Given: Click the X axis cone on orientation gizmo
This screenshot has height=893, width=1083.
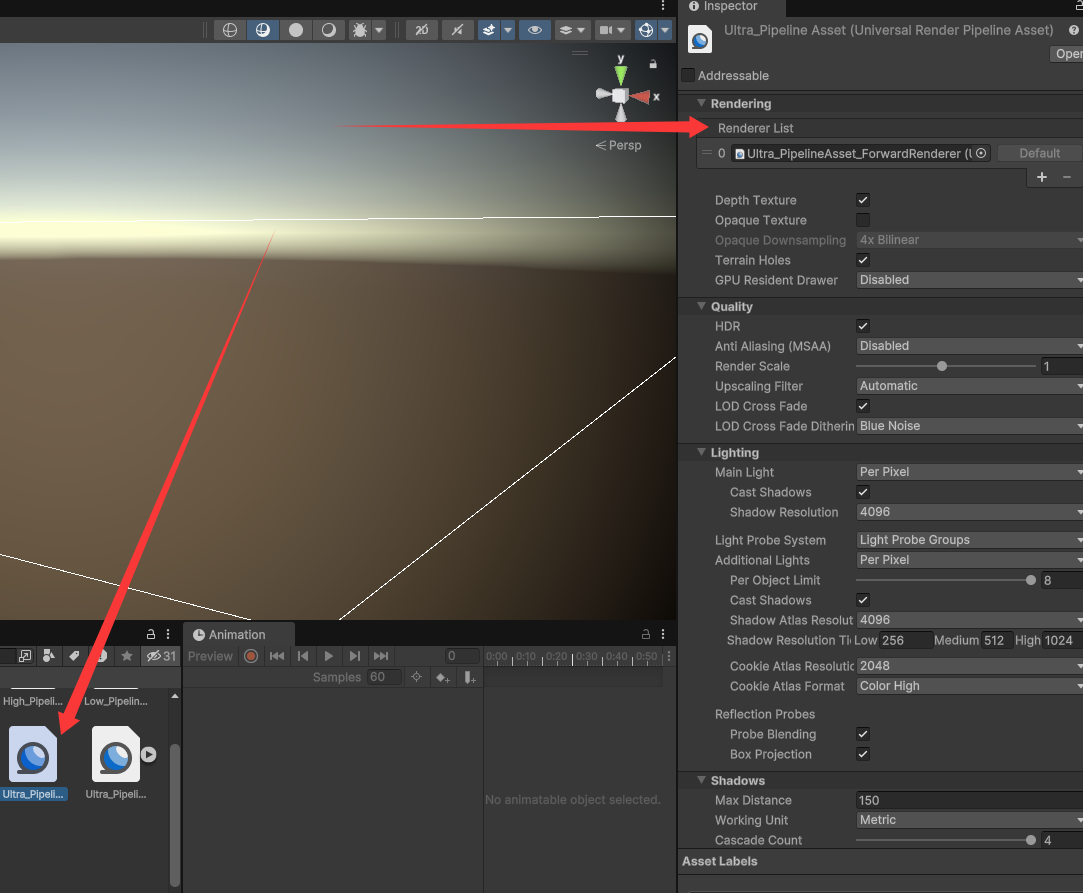Looking at the screenshot, I should click(x=641, y=97).
